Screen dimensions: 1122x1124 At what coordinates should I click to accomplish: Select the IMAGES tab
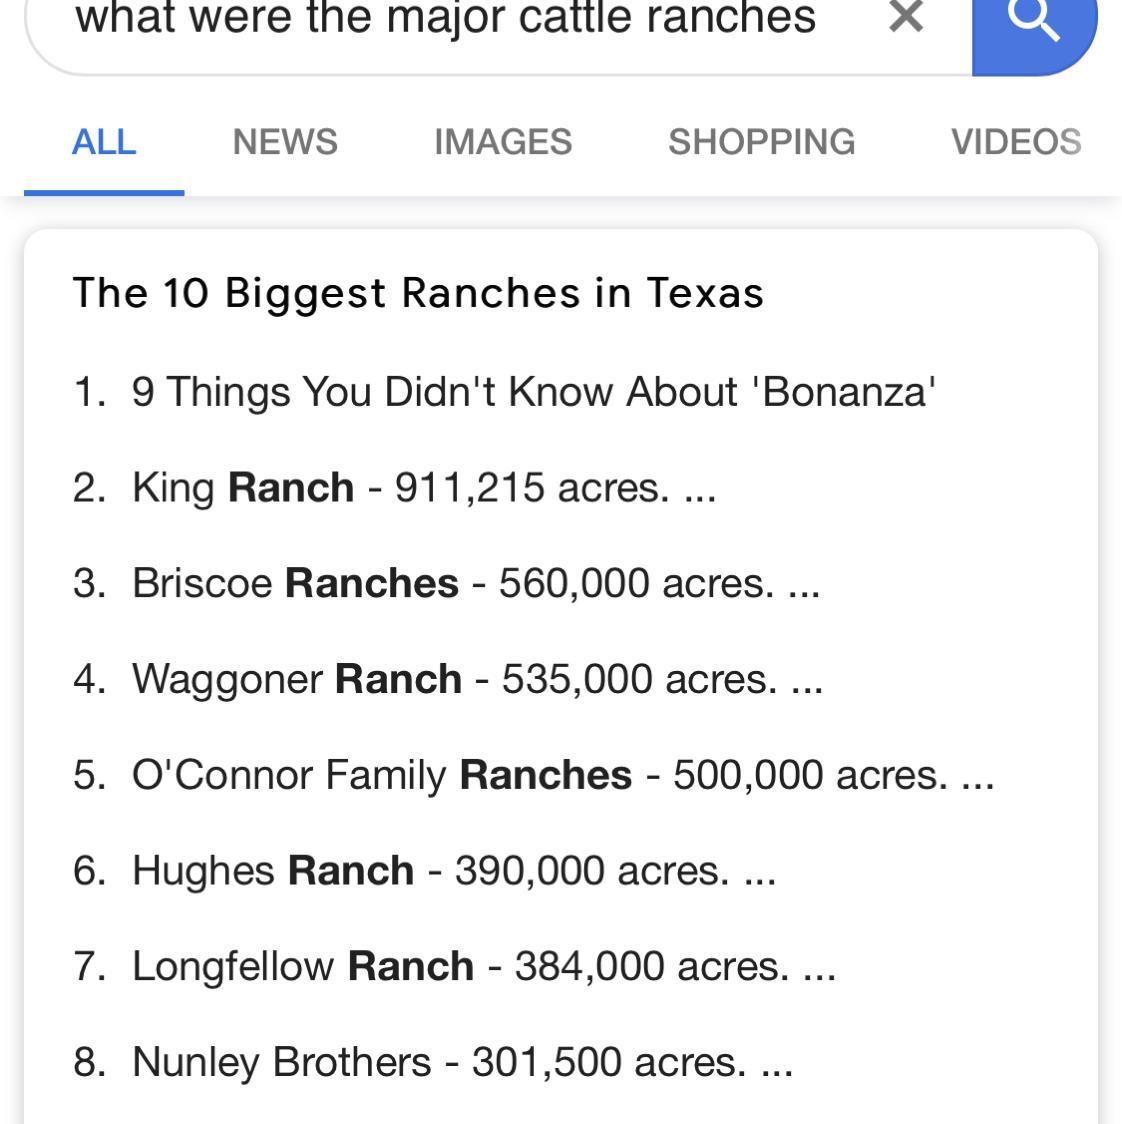click(x=503, y=142)
